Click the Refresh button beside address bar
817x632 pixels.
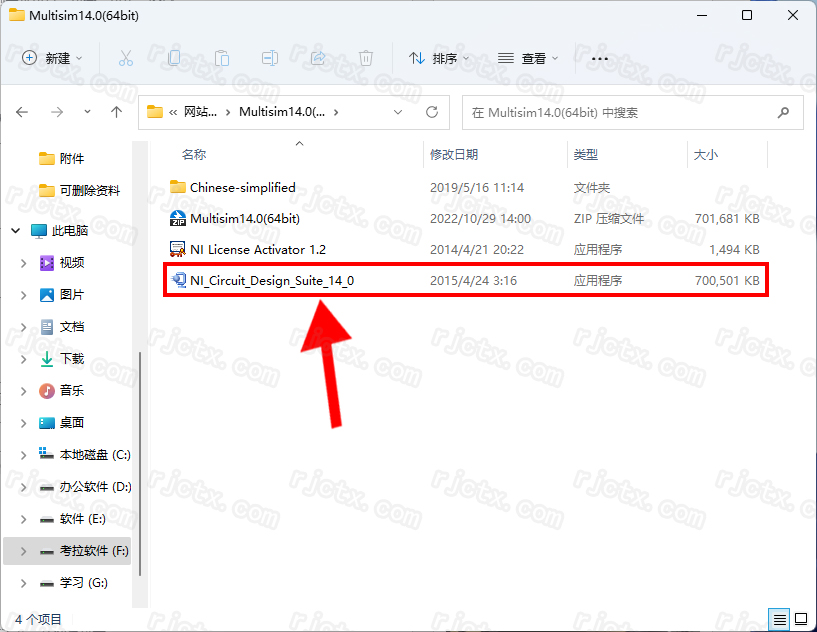(432, 112)
